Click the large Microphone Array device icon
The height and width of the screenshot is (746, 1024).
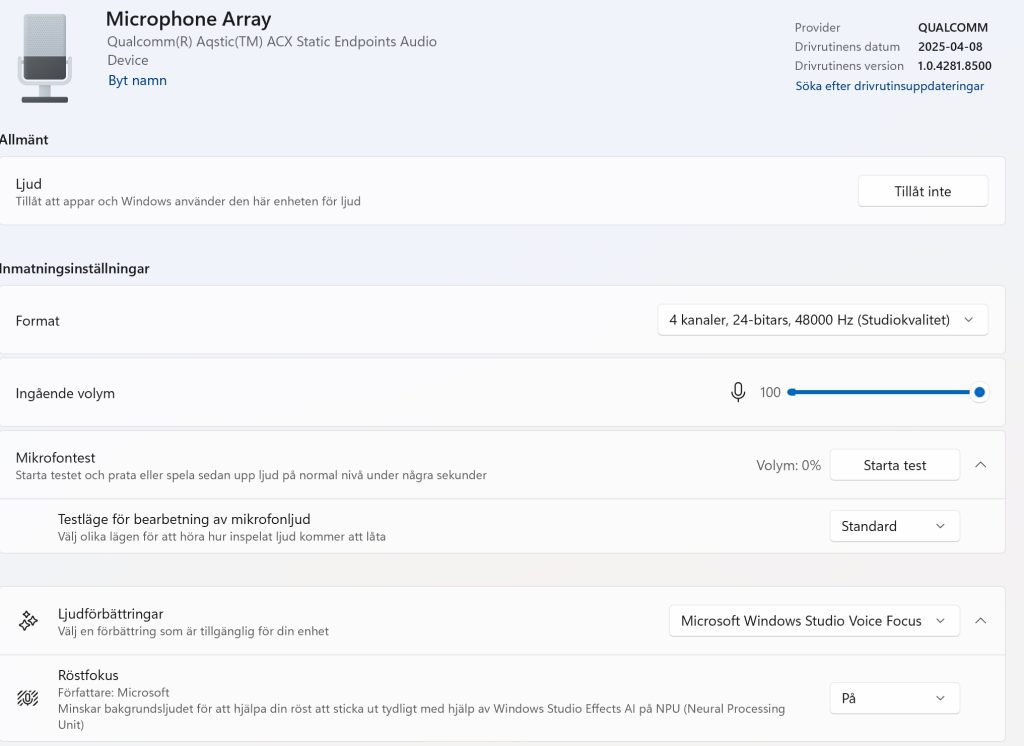coord(44,58)
